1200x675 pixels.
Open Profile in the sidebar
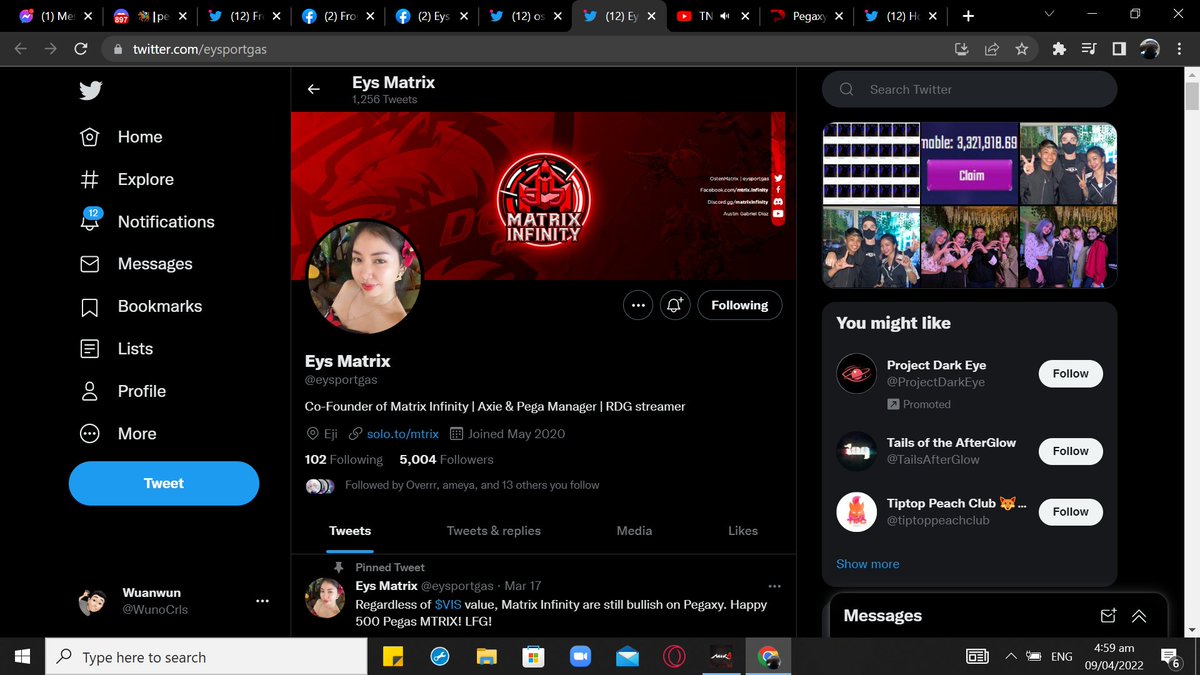click(x=123, y=391)
